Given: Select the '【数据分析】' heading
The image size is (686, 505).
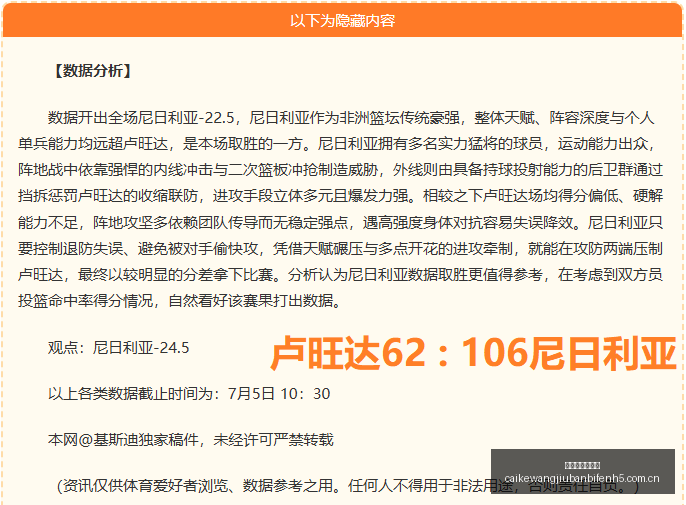Looking at the screenshot, I should [x=92, y=71].
